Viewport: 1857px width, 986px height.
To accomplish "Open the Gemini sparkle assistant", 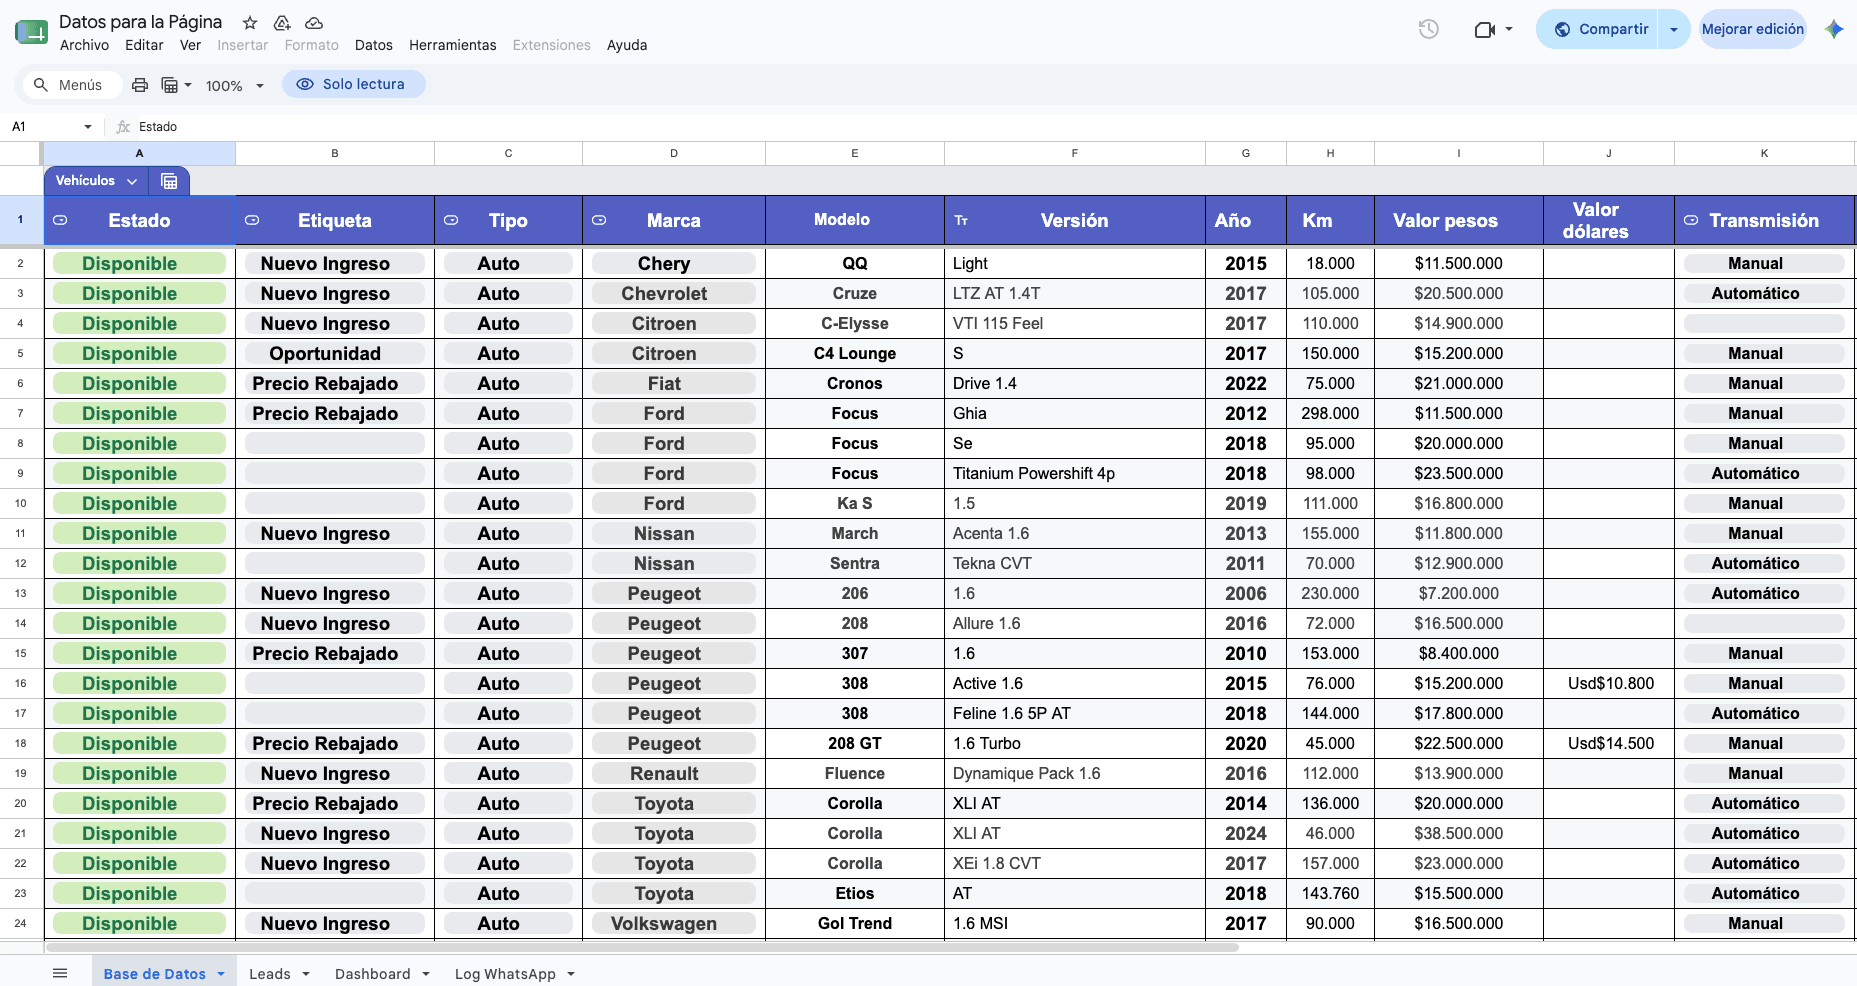I will (1834, 29).
